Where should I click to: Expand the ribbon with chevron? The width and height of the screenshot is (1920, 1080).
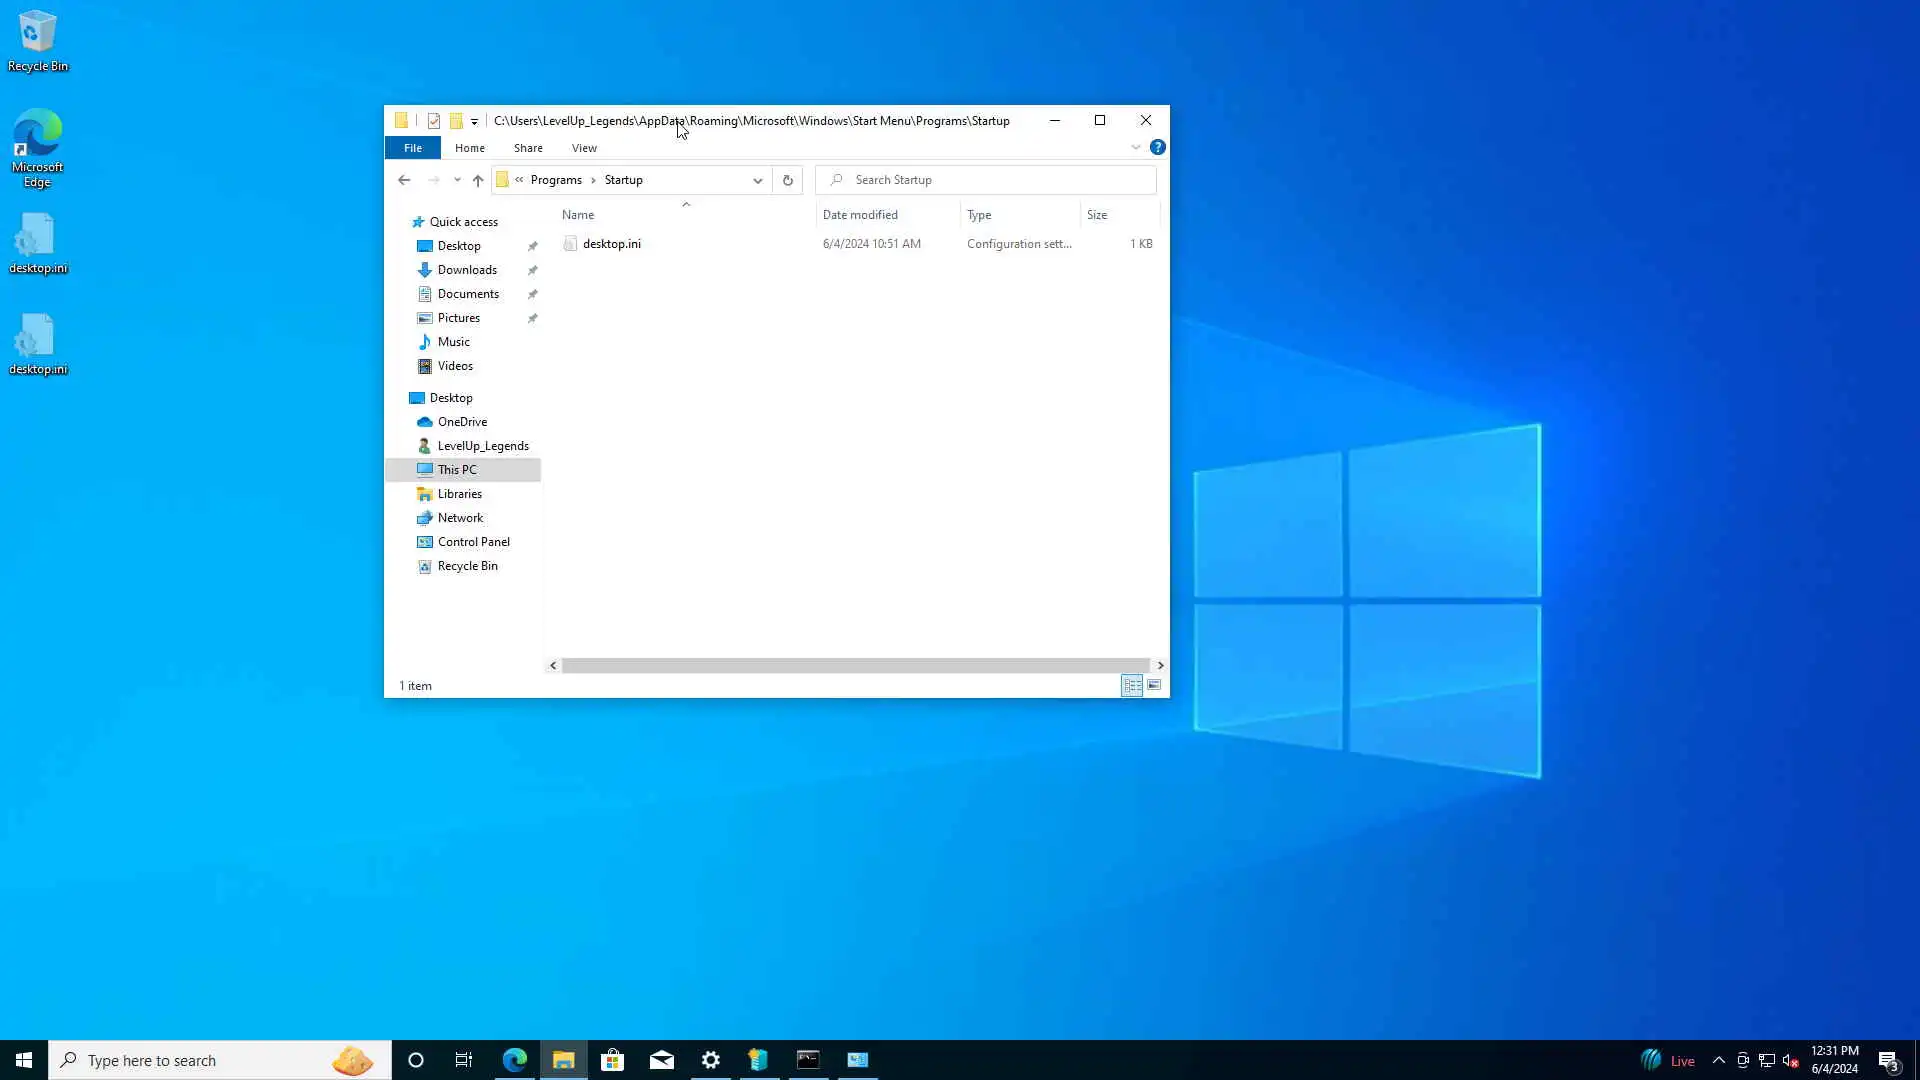click(x=1136, y=147)
